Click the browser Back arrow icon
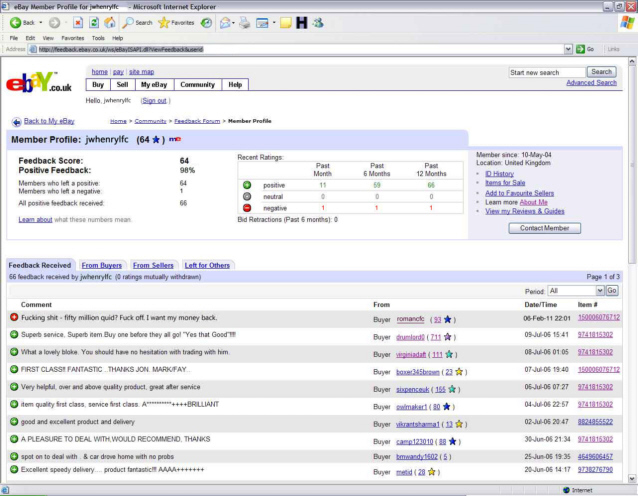638x496 pixels. coord(15,23)
